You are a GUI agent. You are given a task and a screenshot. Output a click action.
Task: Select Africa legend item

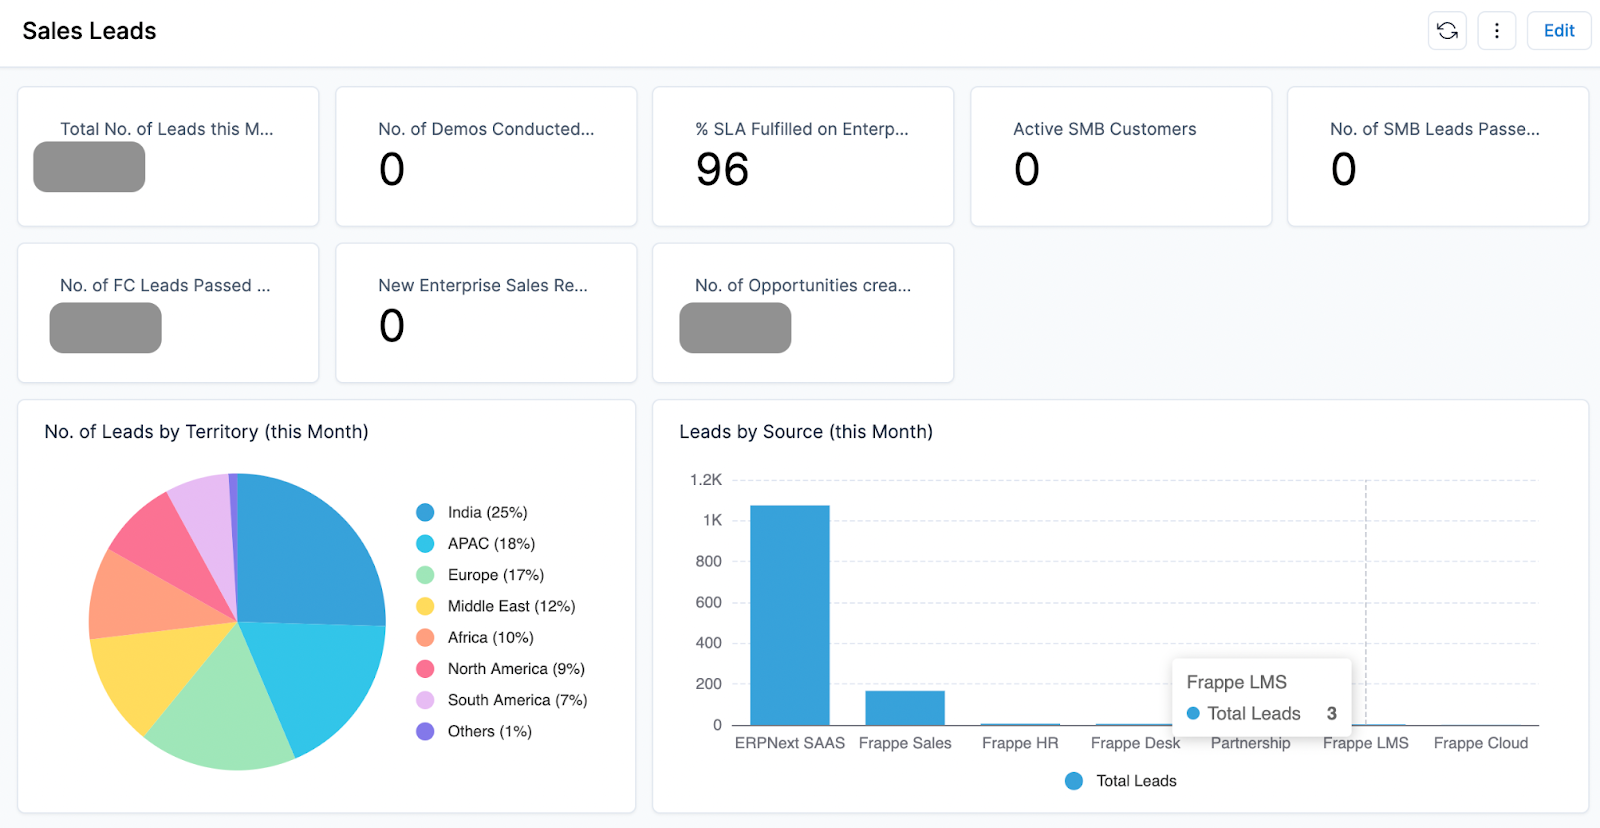[x=490, y=637]
